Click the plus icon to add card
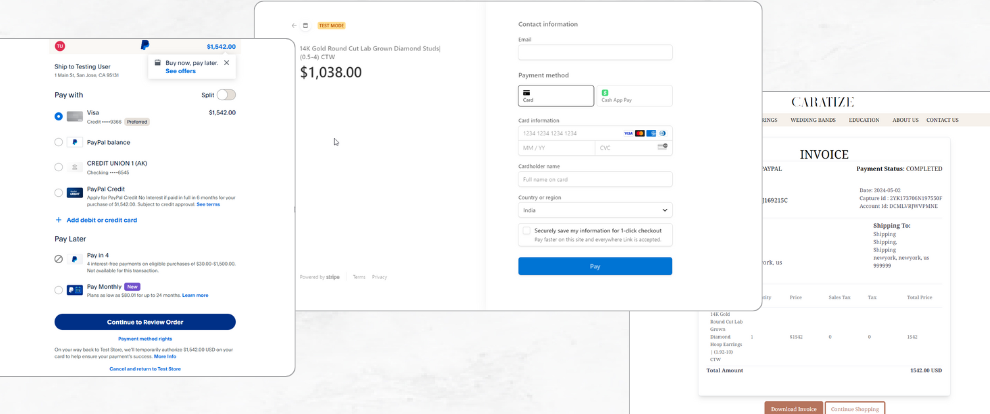Viewport: 990px width, 414px height. pos(58,220)
